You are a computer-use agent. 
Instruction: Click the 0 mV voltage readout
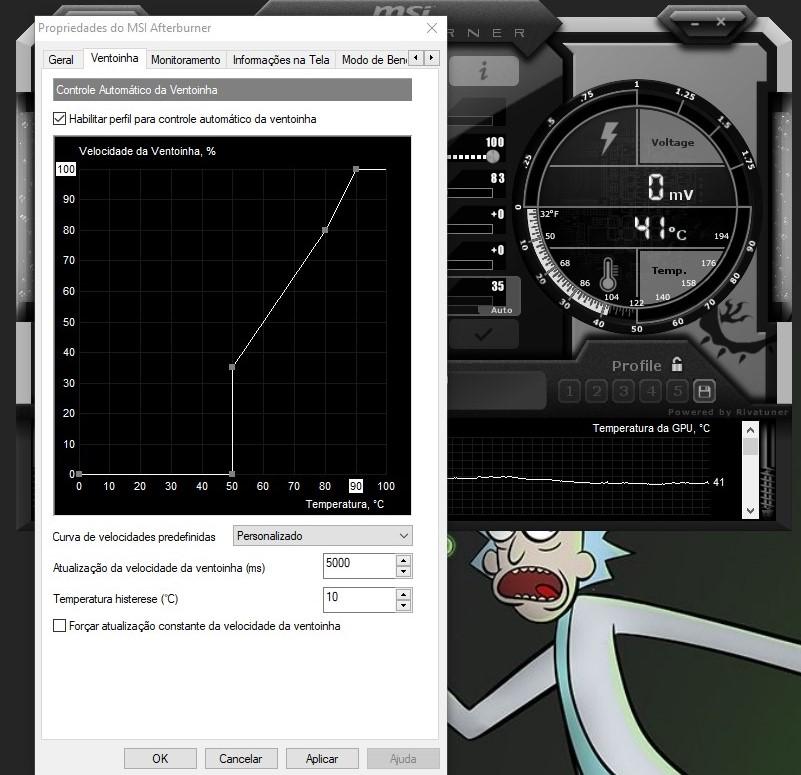click(670, 187)
